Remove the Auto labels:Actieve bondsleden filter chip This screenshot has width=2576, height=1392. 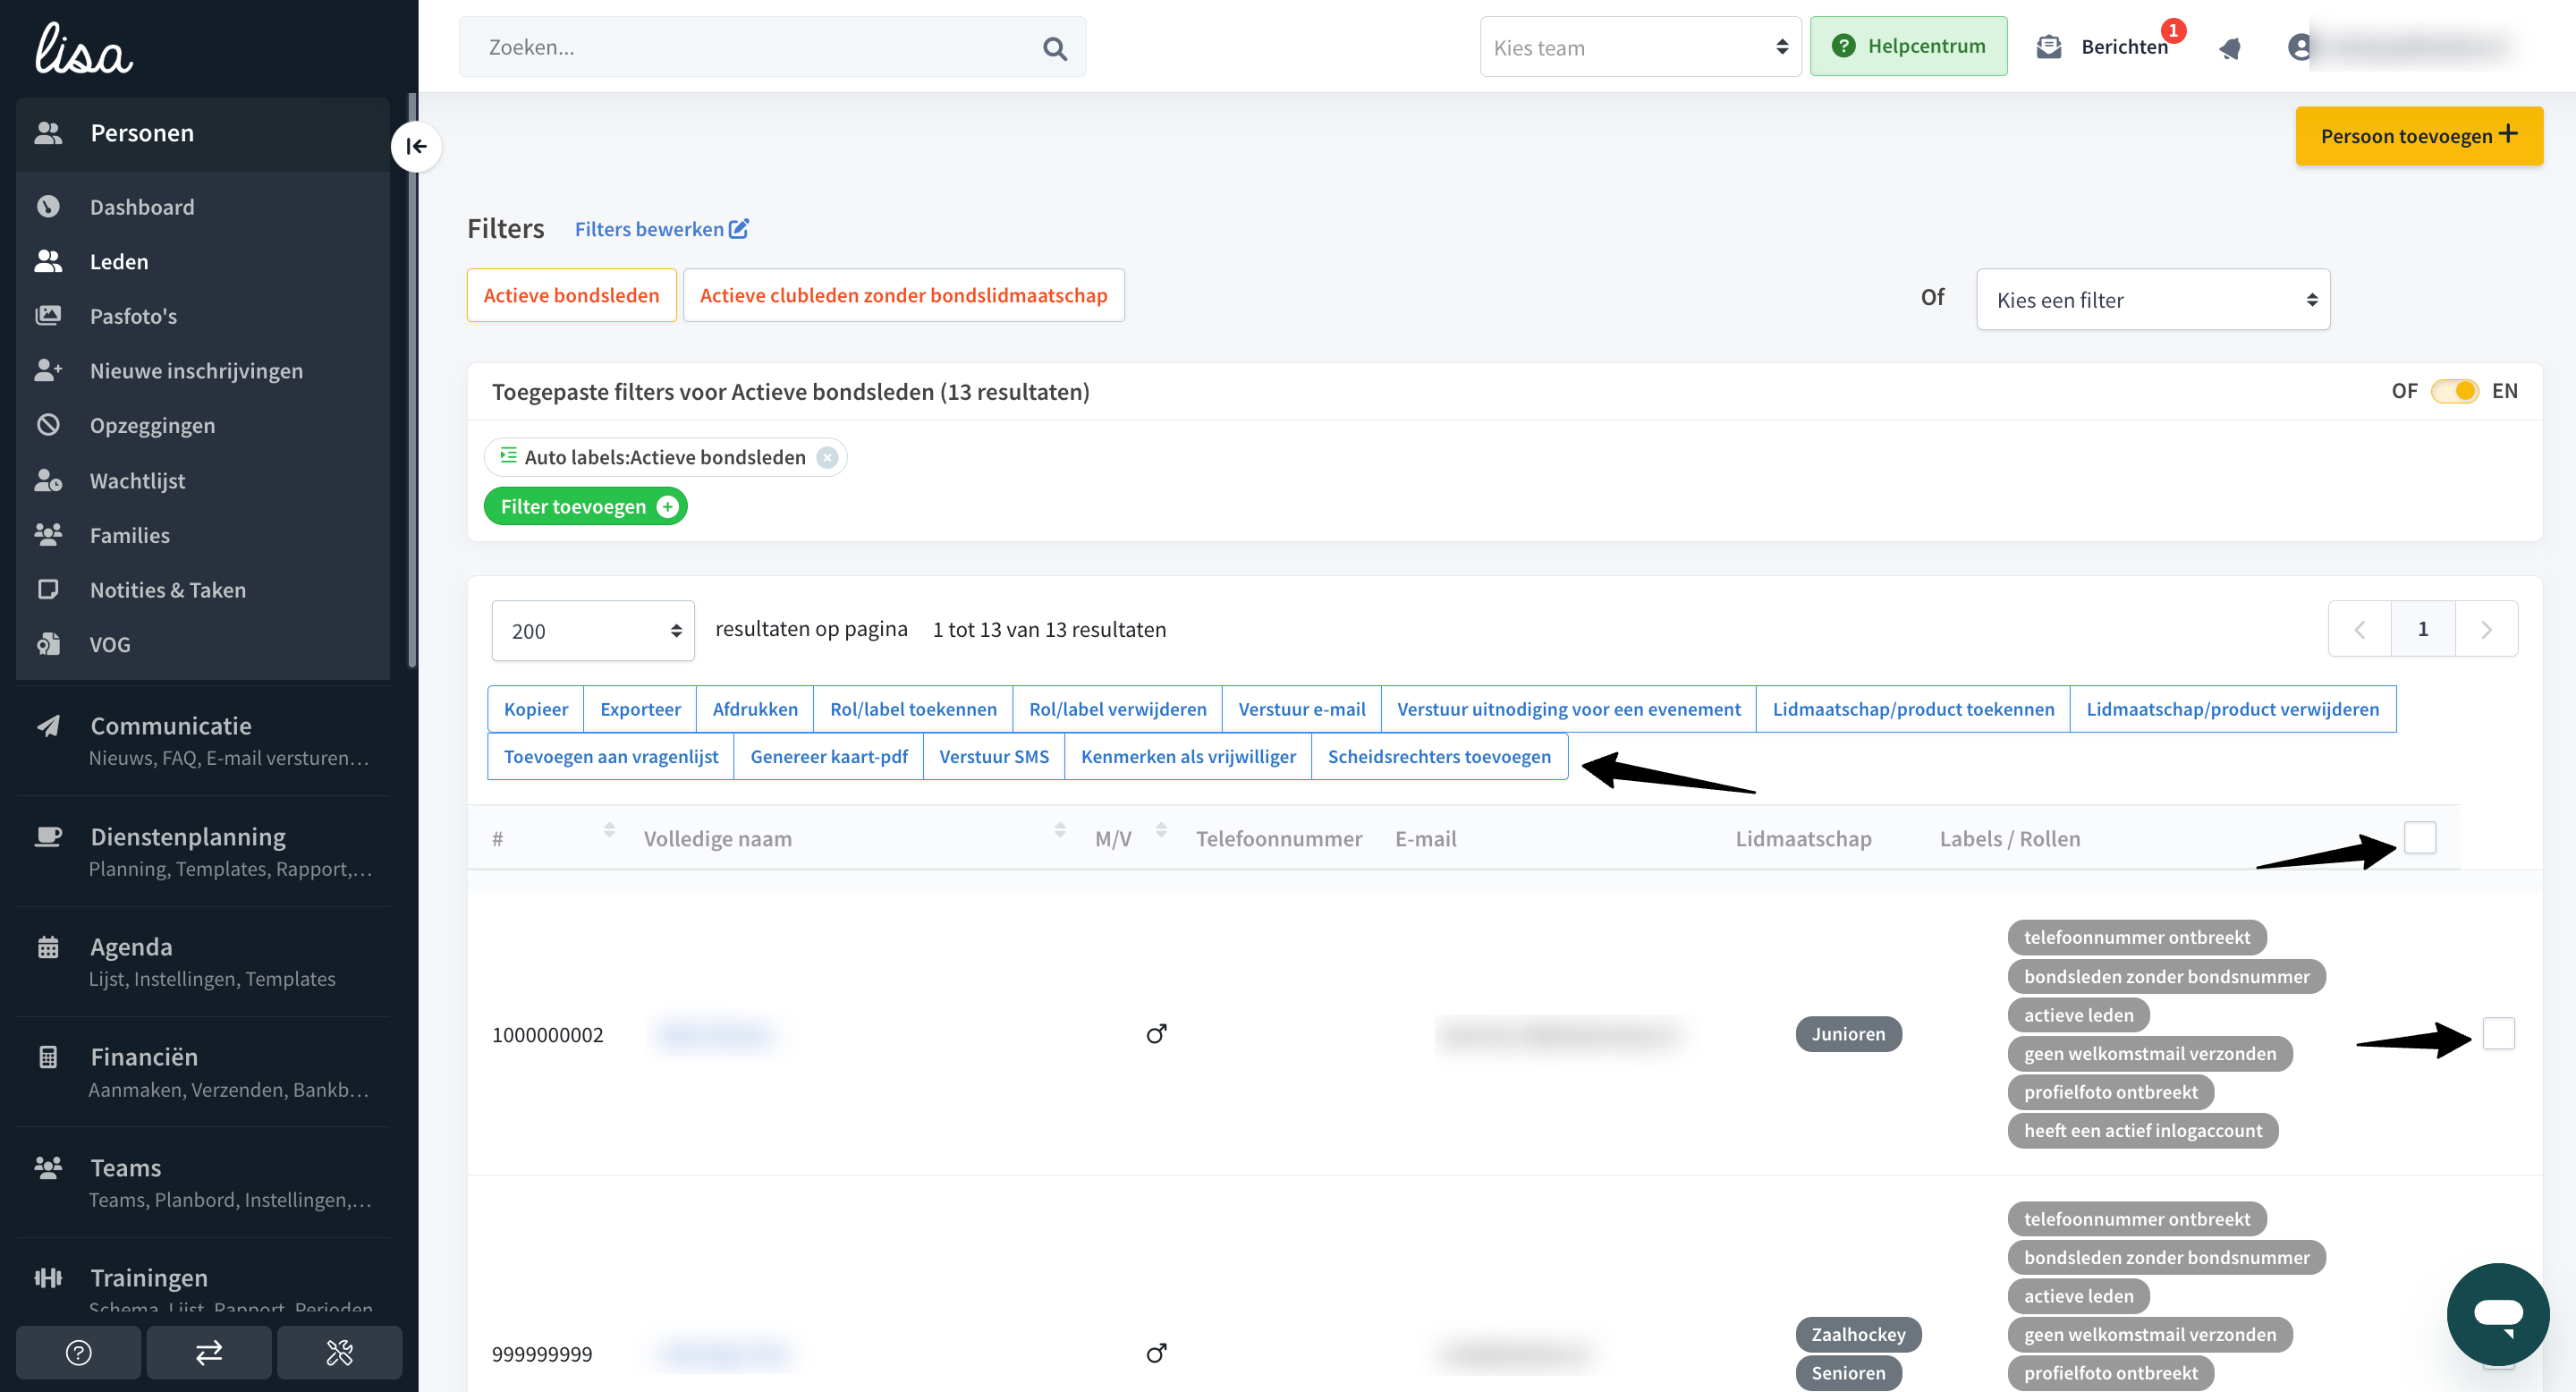827,458
